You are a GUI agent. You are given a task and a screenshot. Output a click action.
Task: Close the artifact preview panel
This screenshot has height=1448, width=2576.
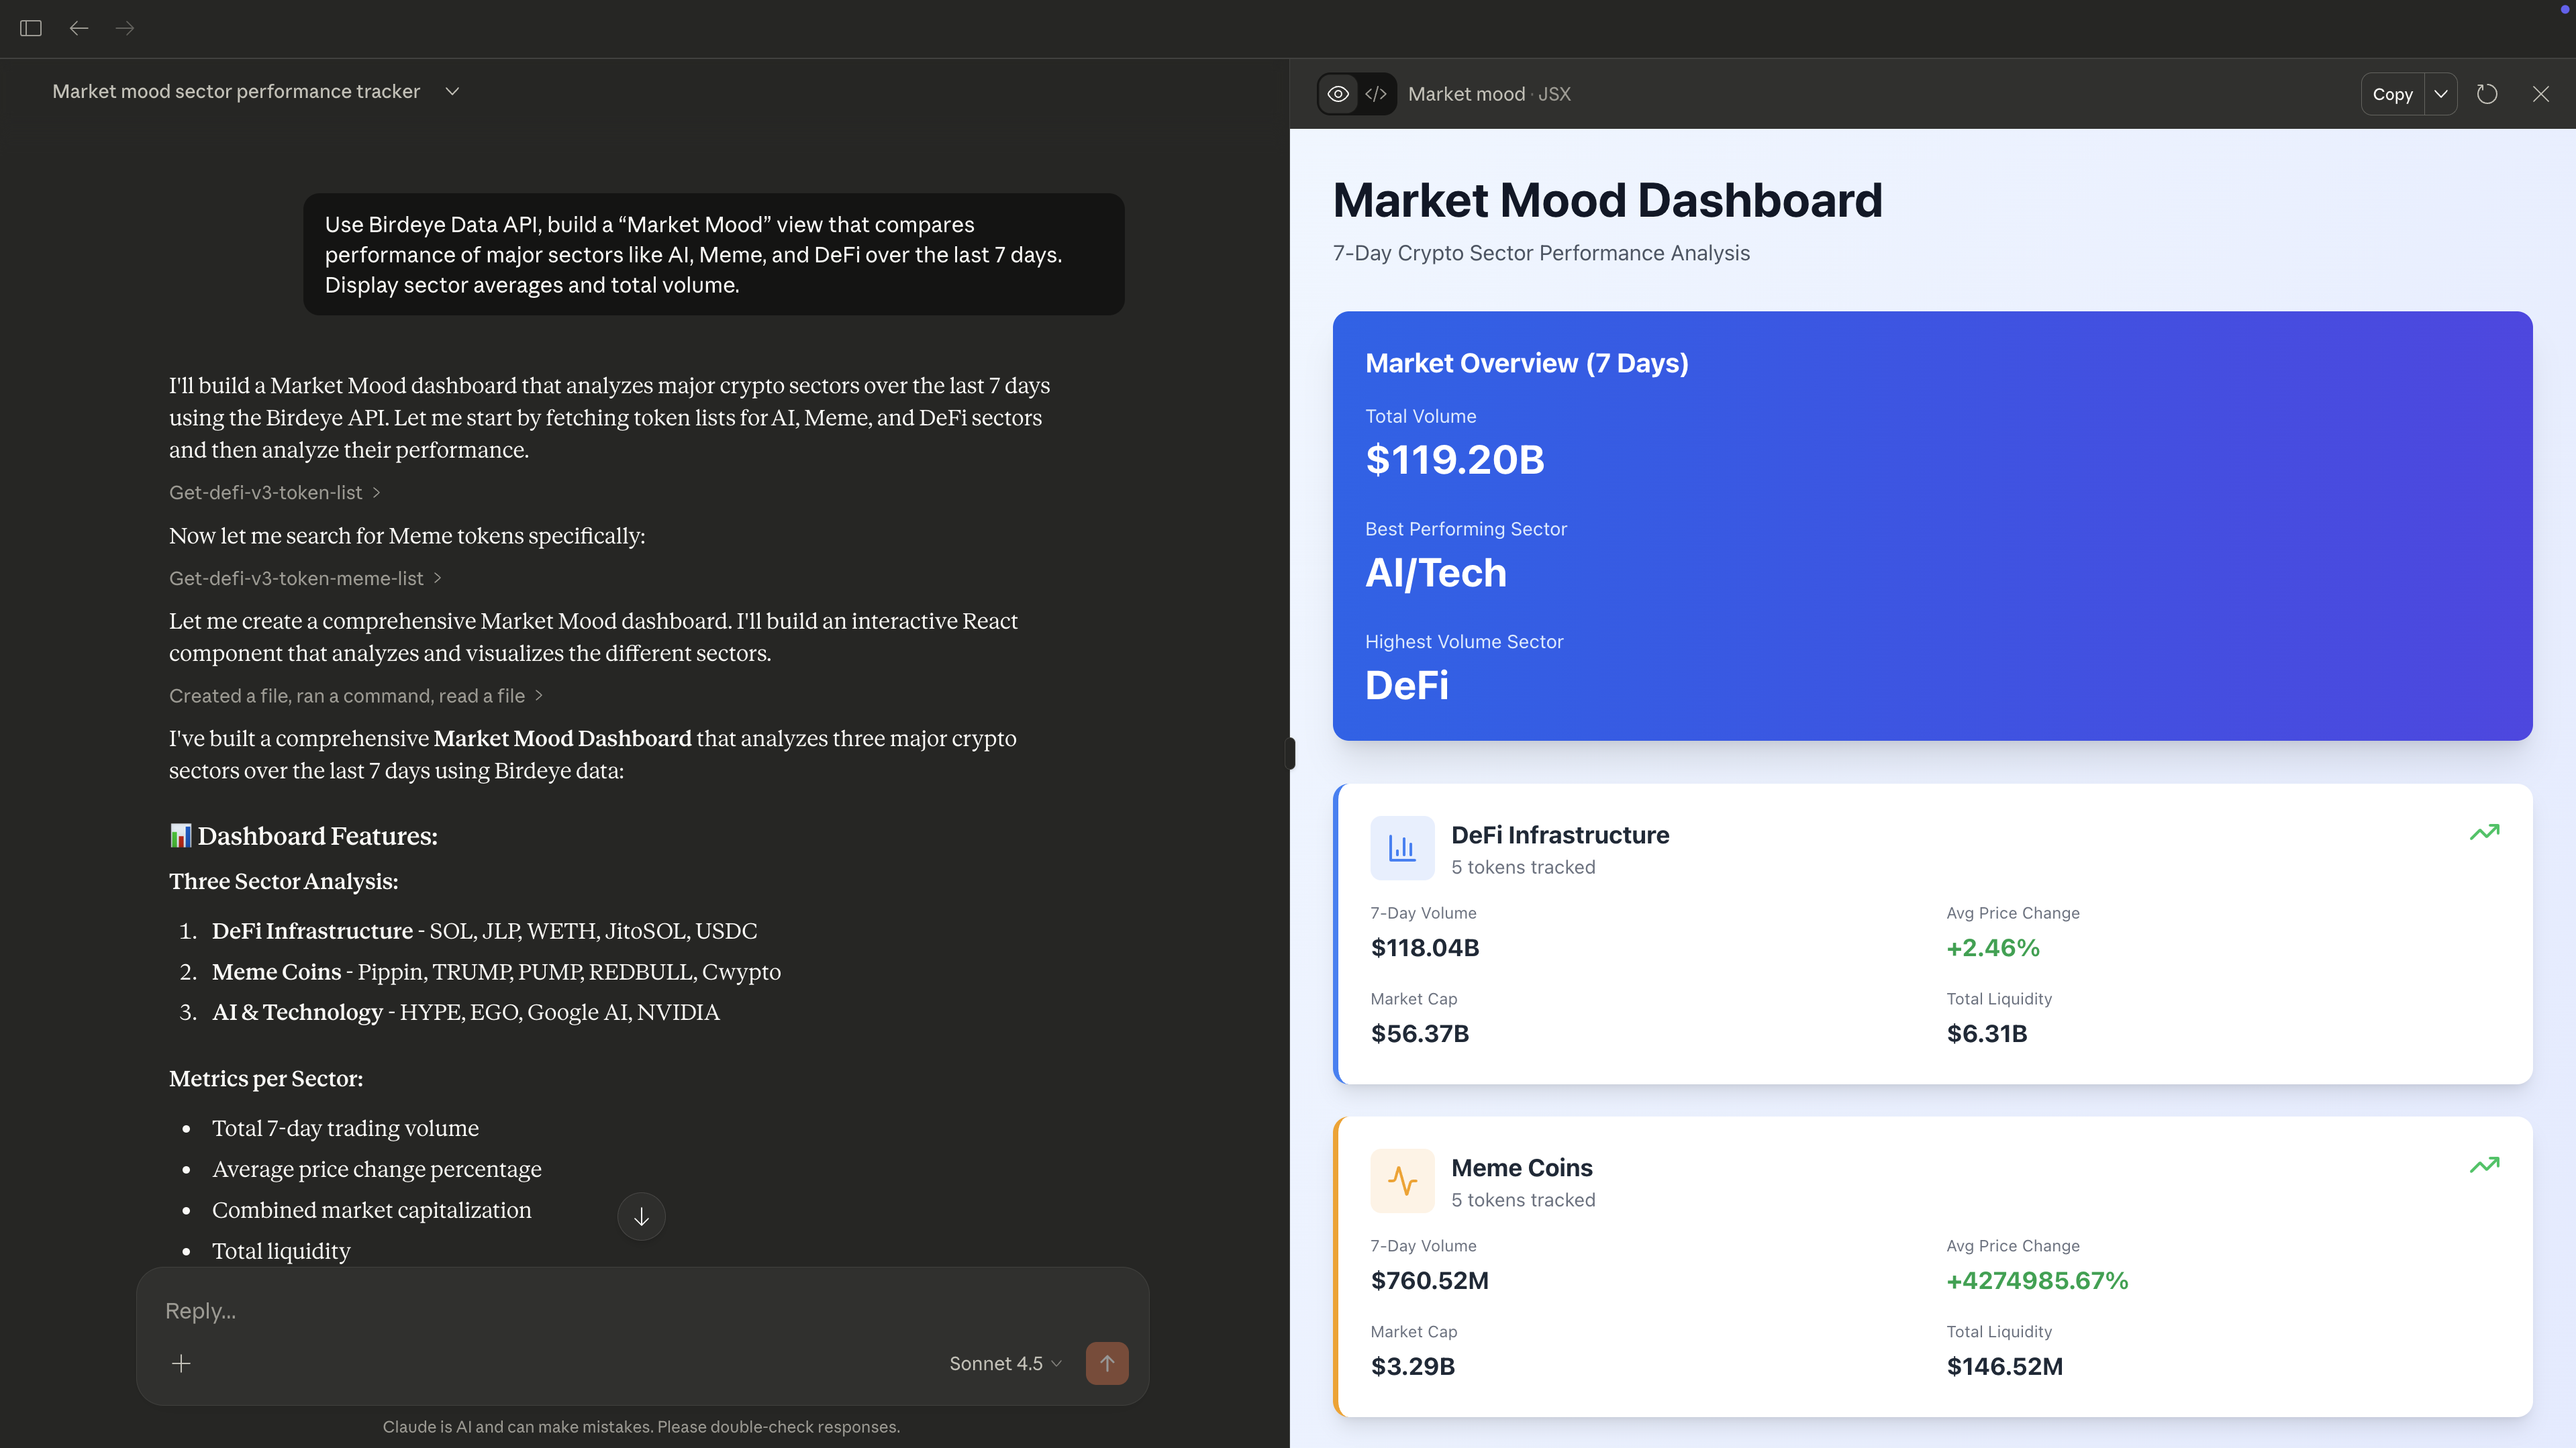pyautogui.click(x=2540, y=94)
